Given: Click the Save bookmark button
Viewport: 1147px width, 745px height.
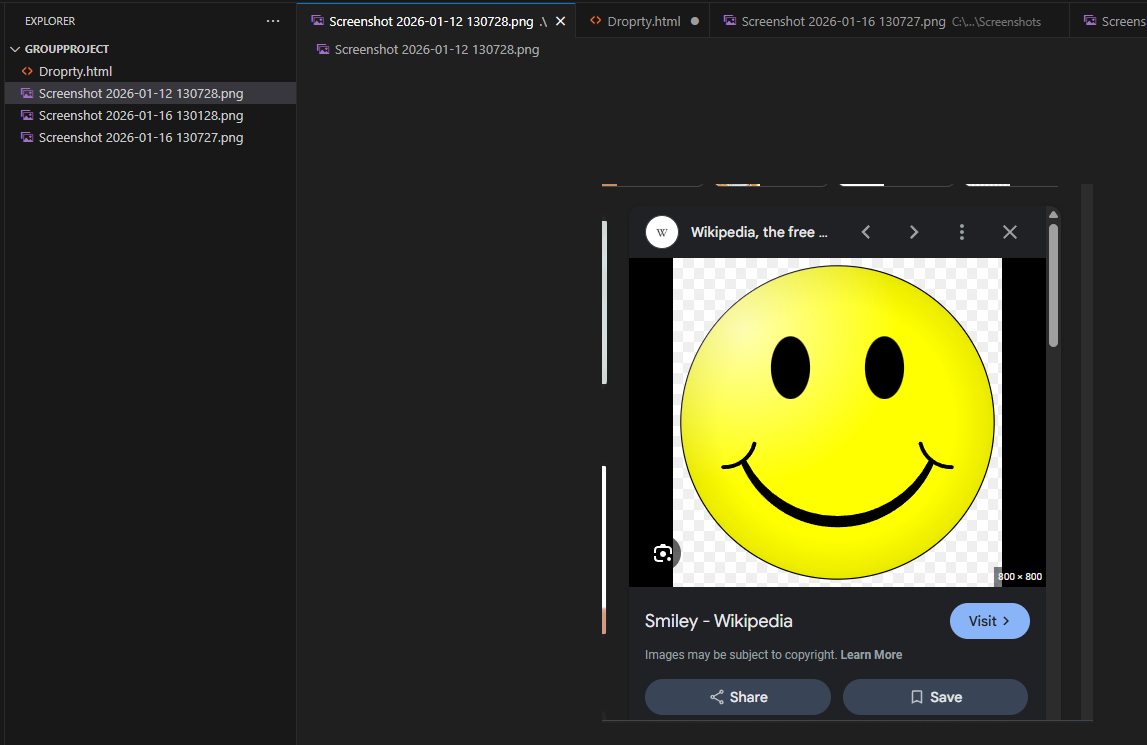Looking at the screenshot, I should coord(935,697).
